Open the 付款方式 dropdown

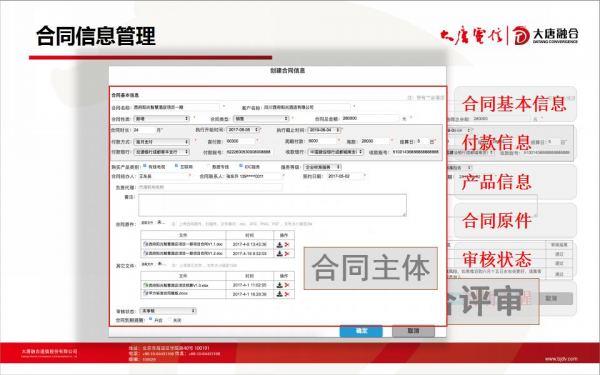point(162,142)
